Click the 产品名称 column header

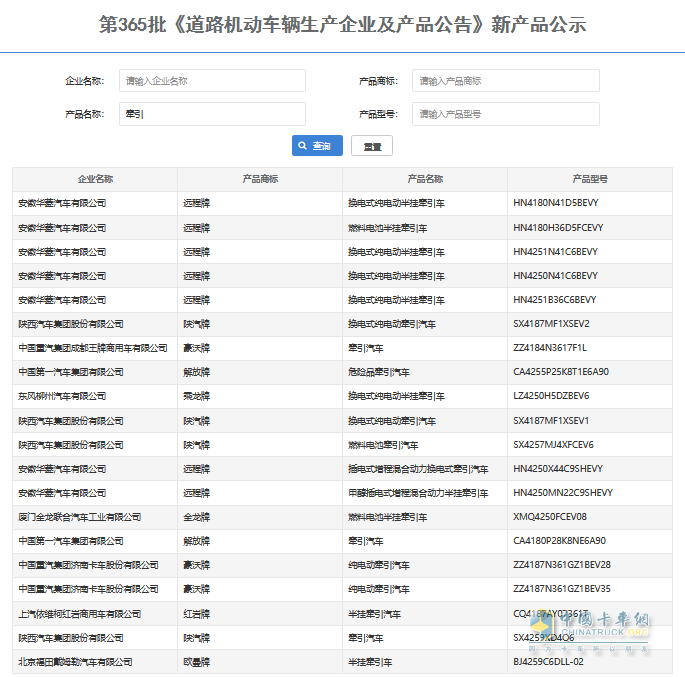(x=425, y=179)
